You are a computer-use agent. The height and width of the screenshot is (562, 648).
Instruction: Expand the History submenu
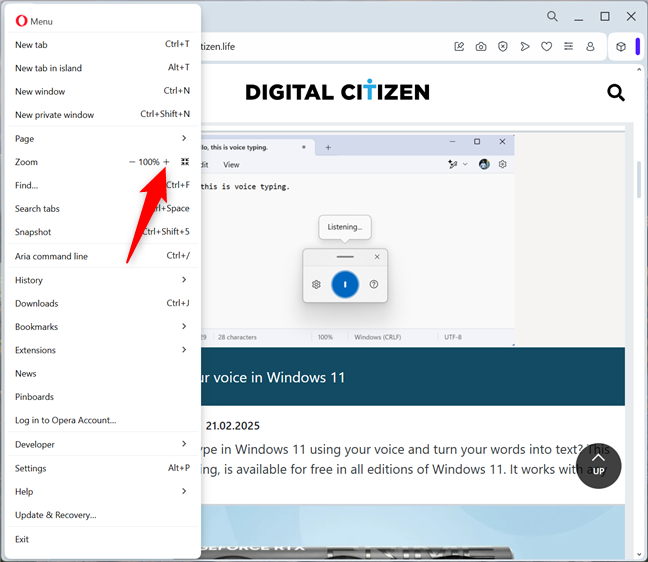point(103,280)
